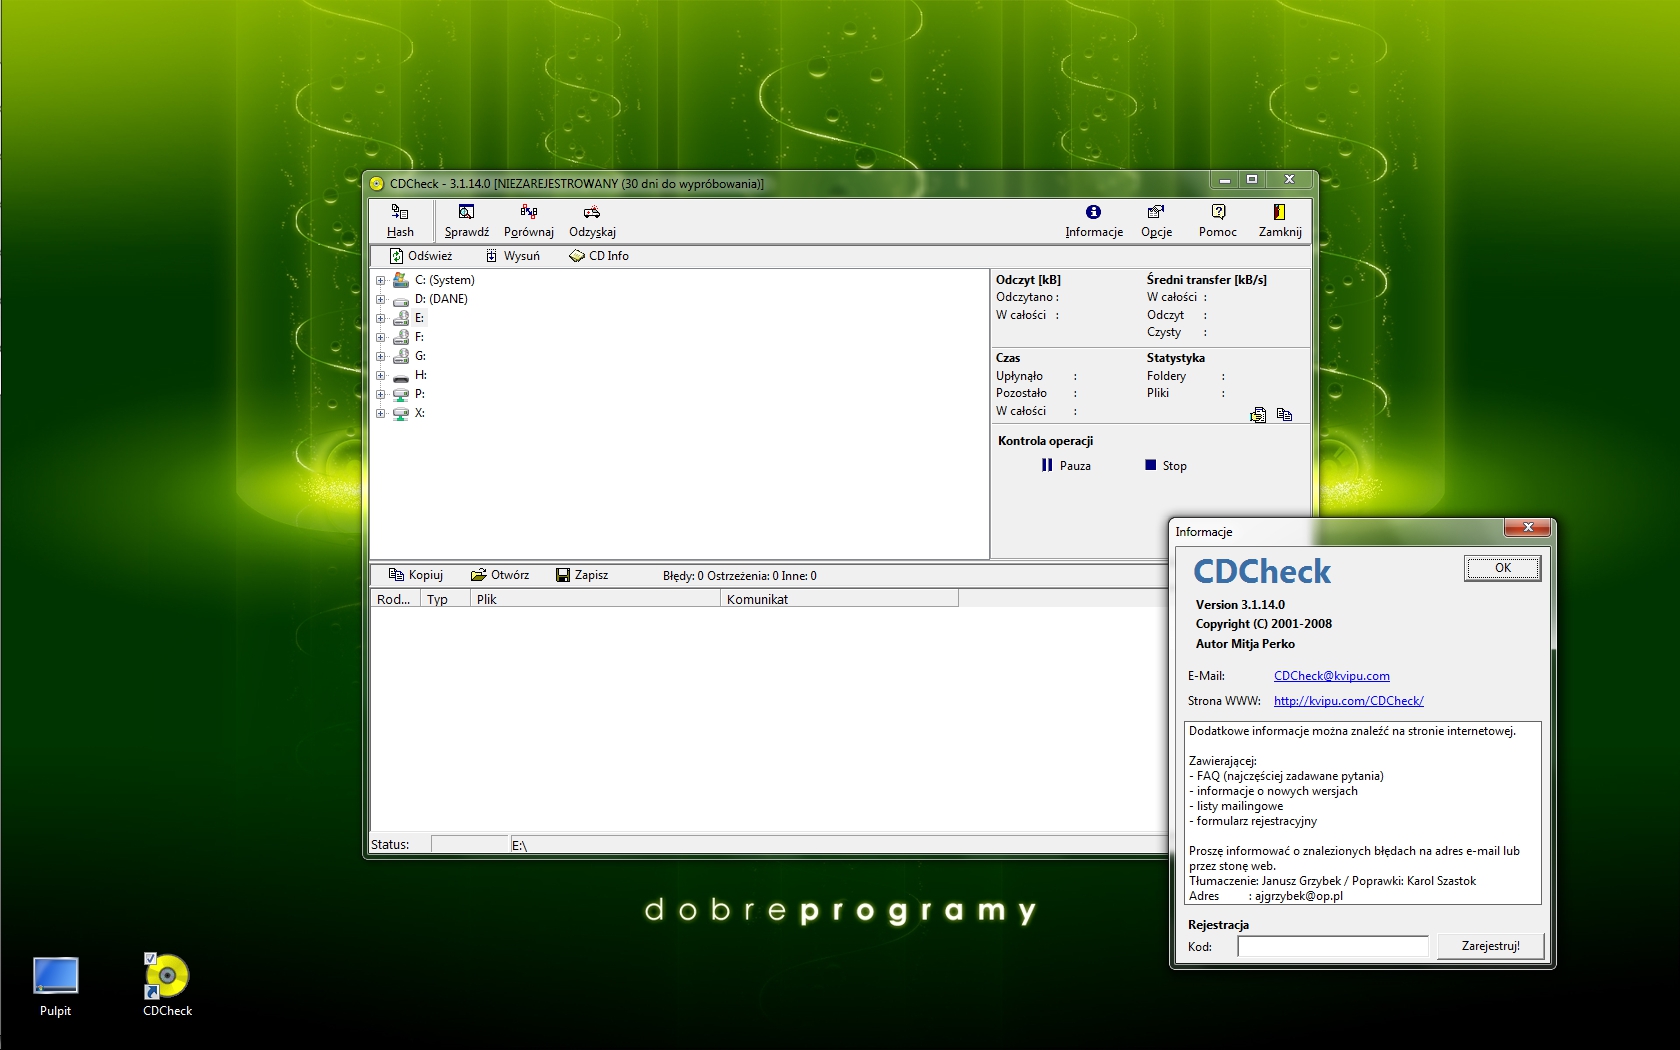Click the Kod registration input field

click(x=1331, y=946)
